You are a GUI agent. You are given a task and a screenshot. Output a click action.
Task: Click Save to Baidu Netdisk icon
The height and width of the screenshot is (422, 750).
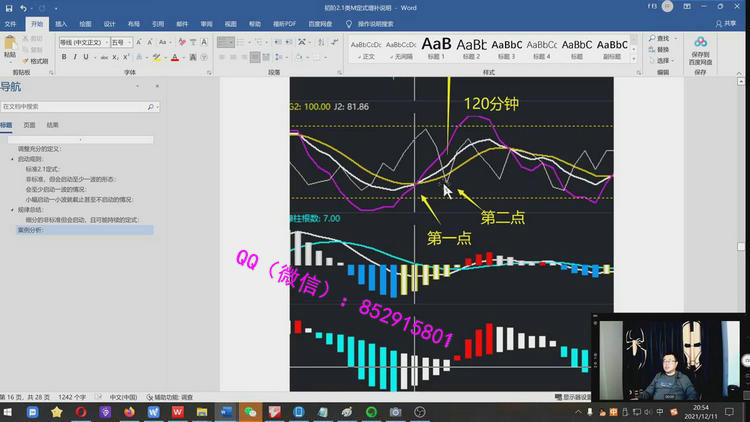[x=700, y=48]
